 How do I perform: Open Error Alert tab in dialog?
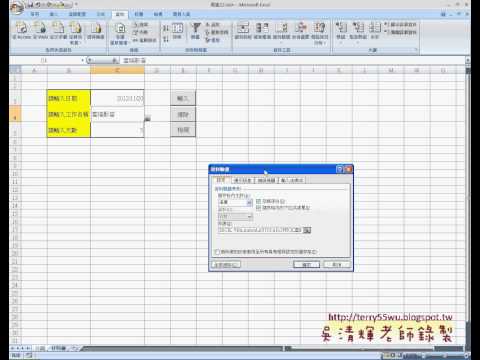pos(266,180)
